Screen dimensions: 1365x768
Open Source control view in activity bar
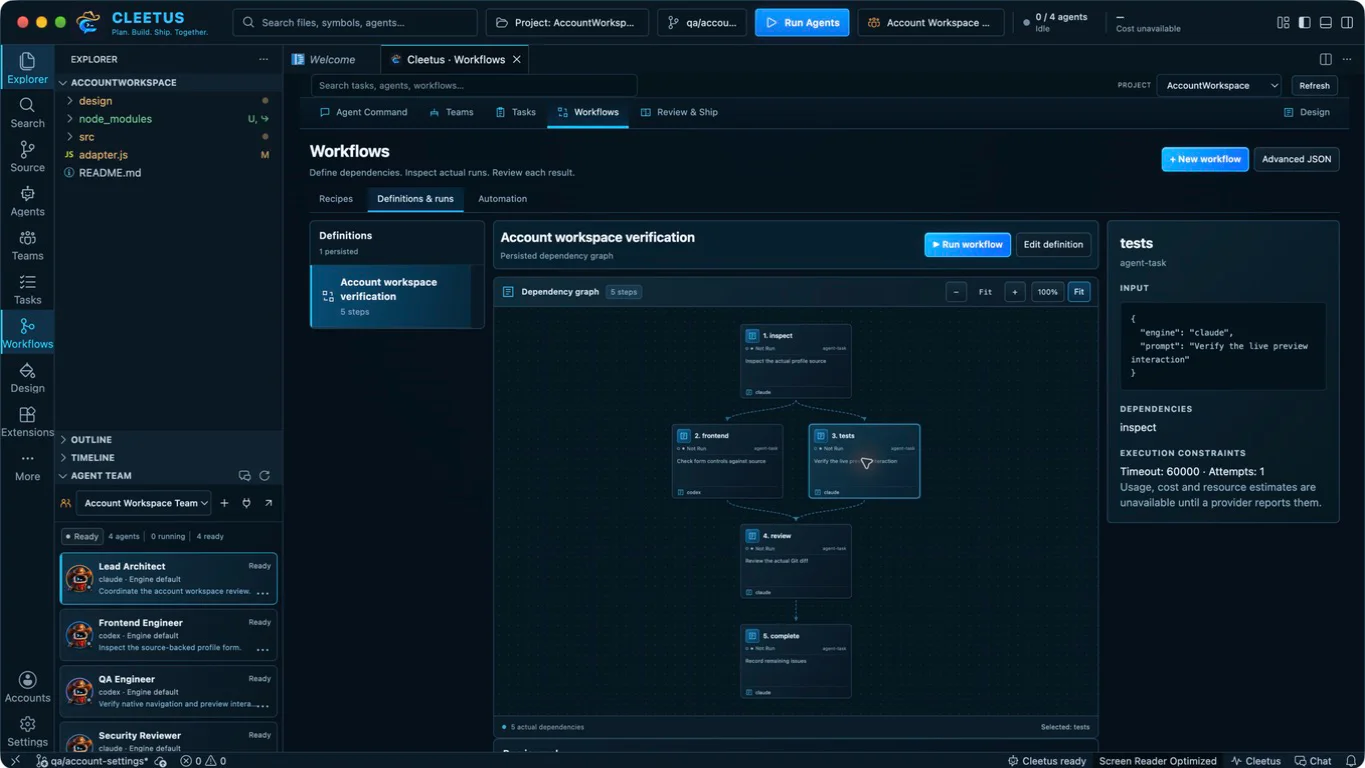(27, 156)
